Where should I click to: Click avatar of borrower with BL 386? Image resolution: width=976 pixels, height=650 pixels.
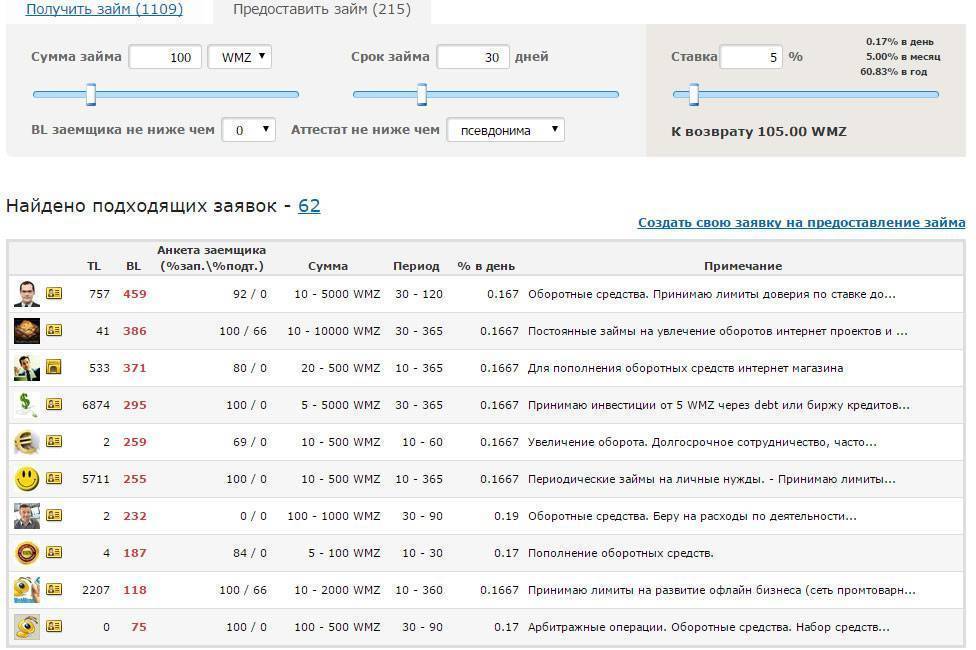[26, 330]
